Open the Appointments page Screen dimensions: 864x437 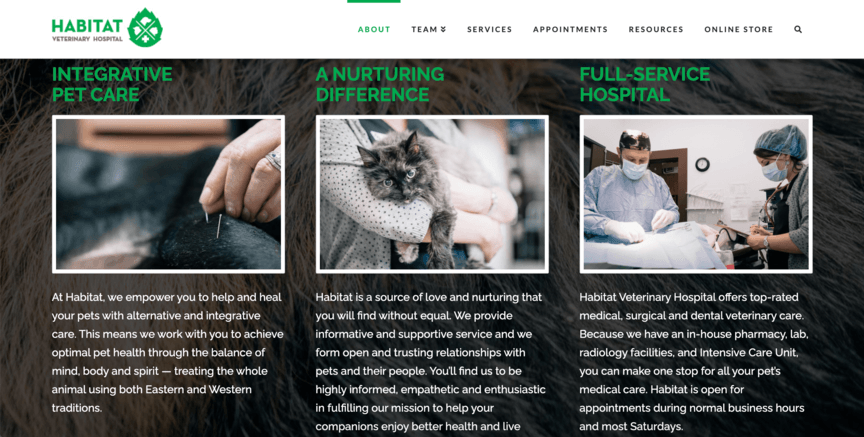tap(570, 29)
